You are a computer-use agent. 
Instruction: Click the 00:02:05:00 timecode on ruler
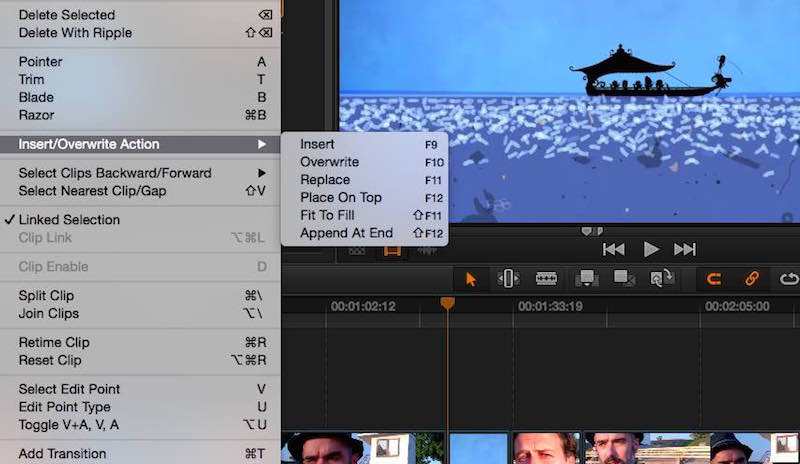737,306
